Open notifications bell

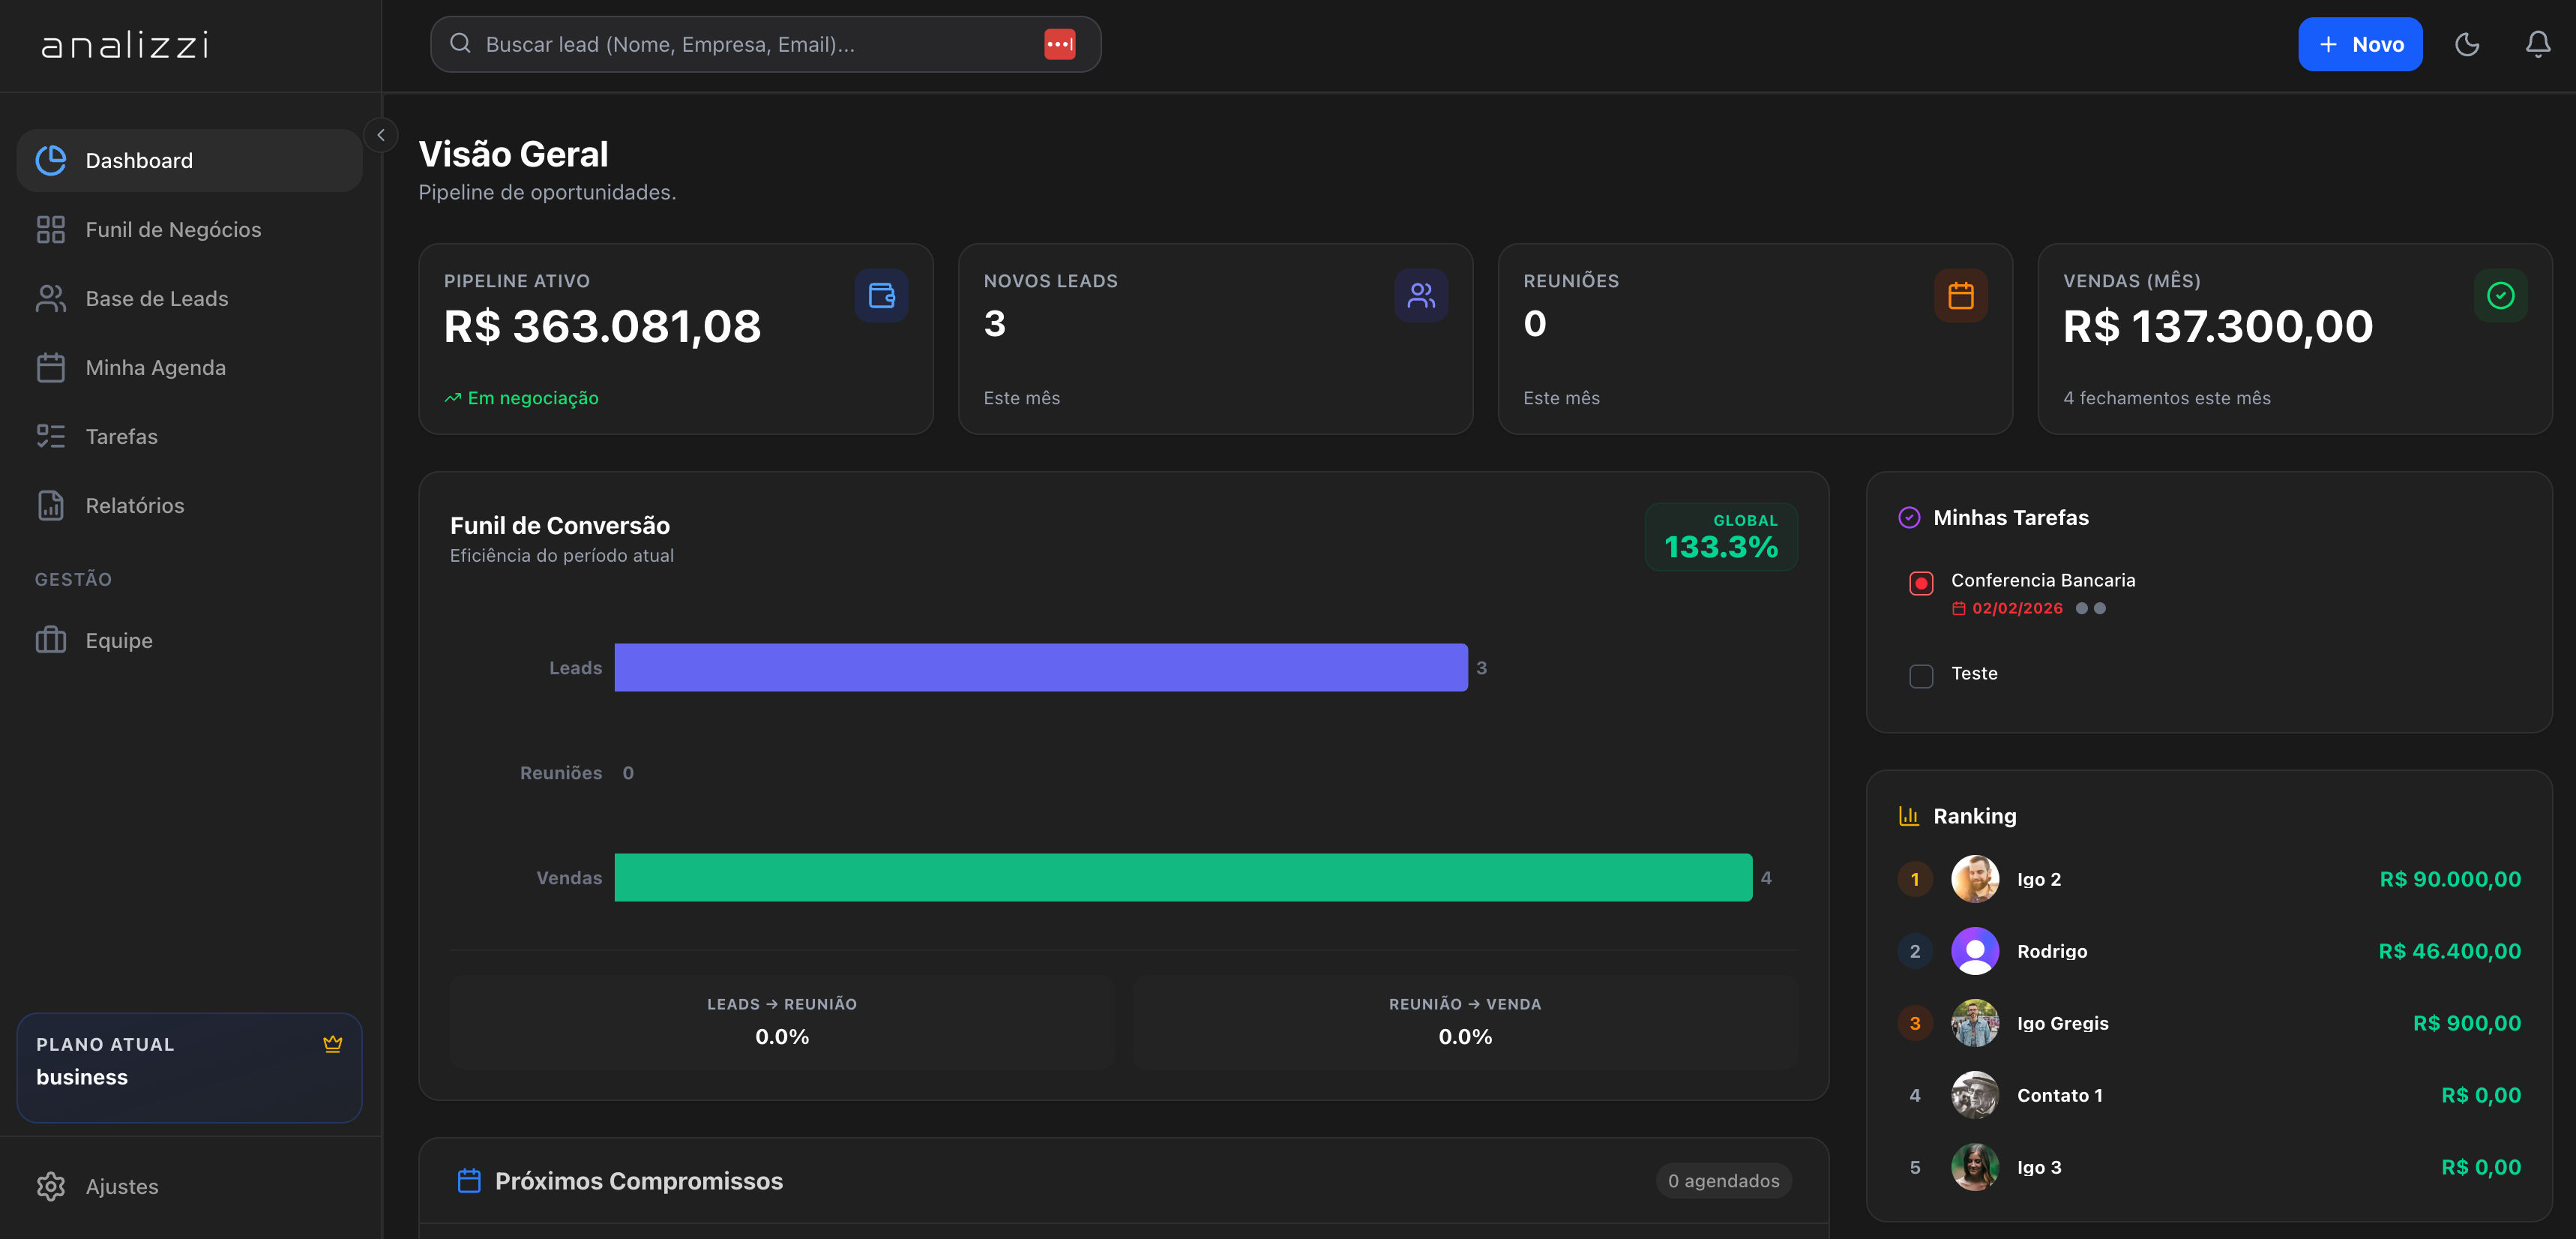click(2538, 44)
